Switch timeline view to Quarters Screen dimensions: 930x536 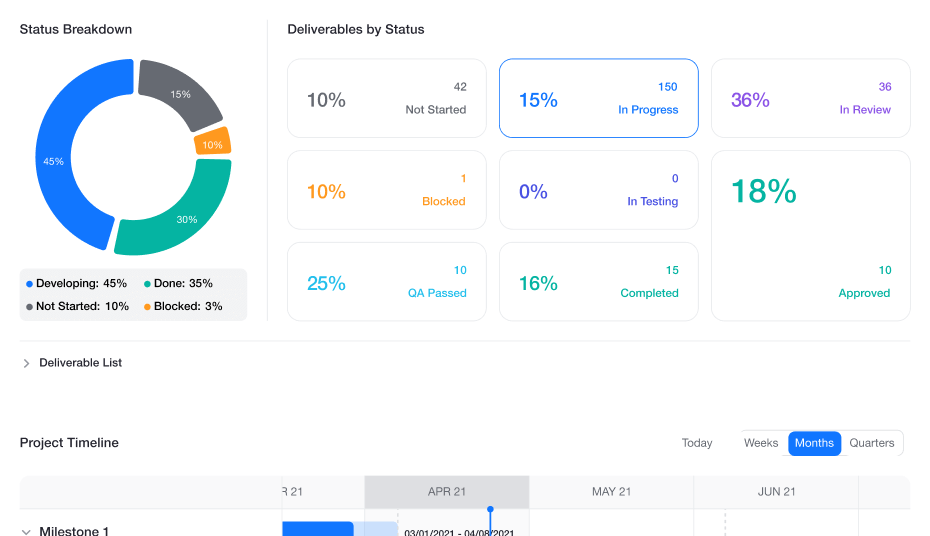871,443
